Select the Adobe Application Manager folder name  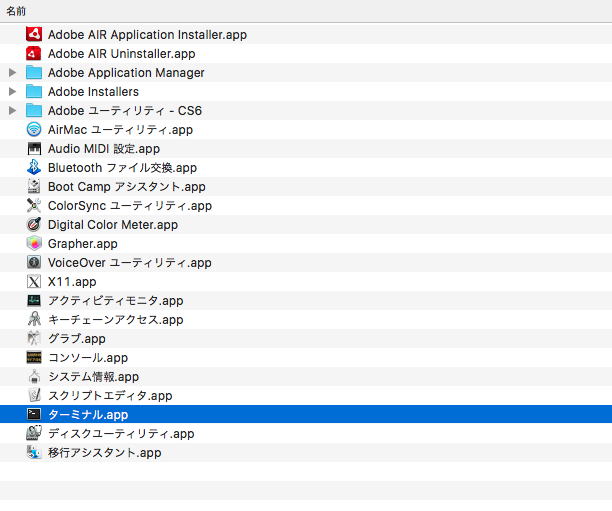[x=126, y=73]
